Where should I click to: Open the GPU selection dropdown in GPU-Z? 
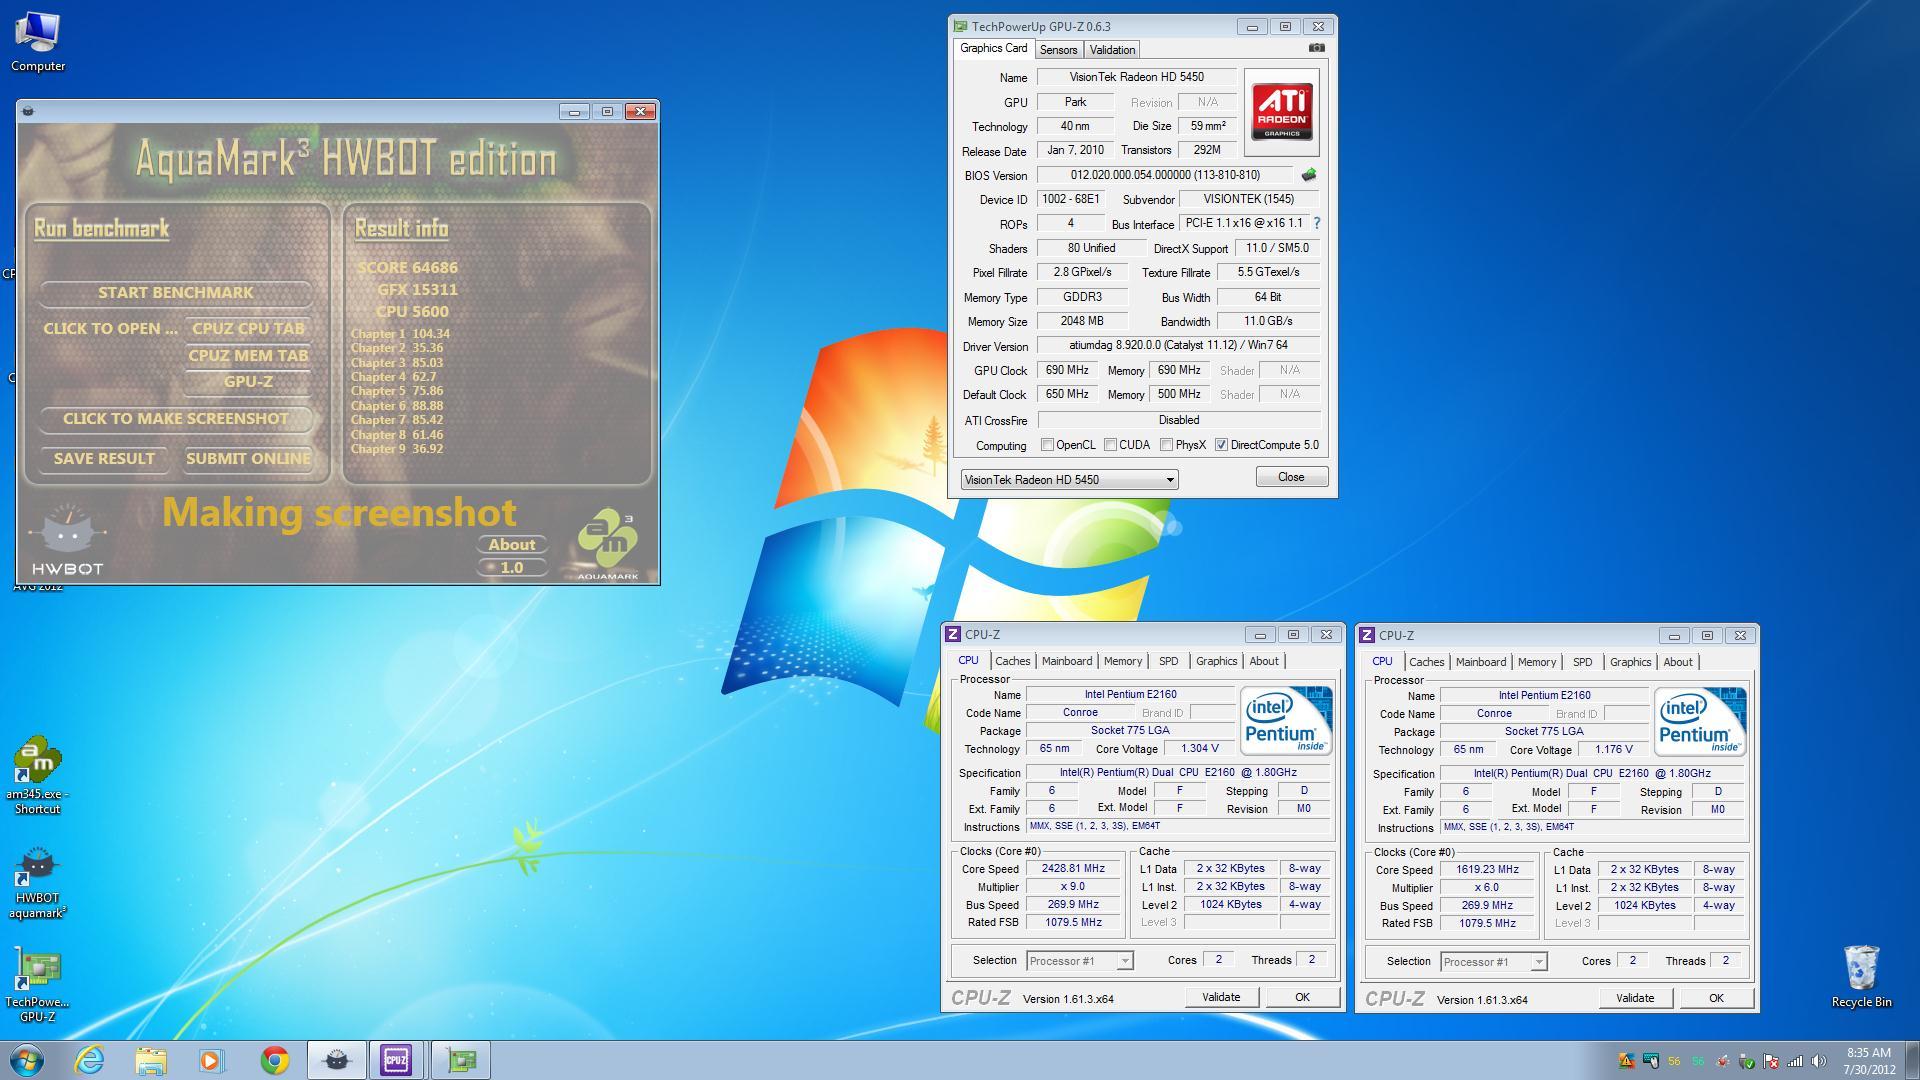(x=1069, y=480)
